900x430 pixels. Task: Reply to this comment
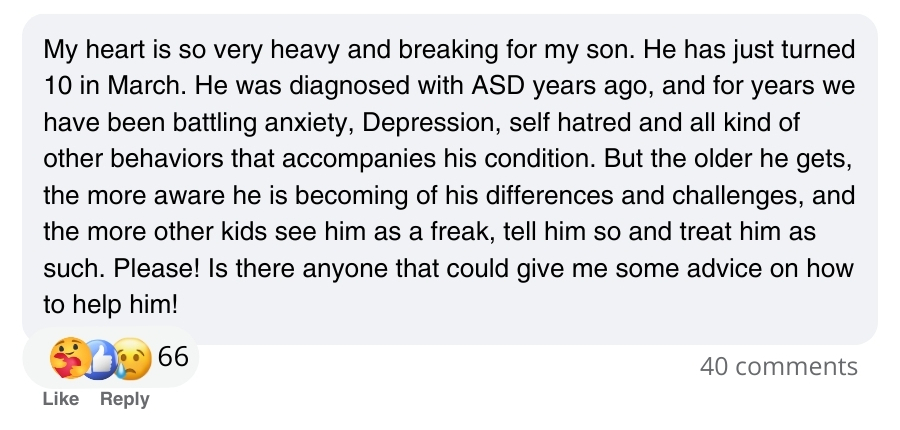pyautogui.click(x=124, y=399)
